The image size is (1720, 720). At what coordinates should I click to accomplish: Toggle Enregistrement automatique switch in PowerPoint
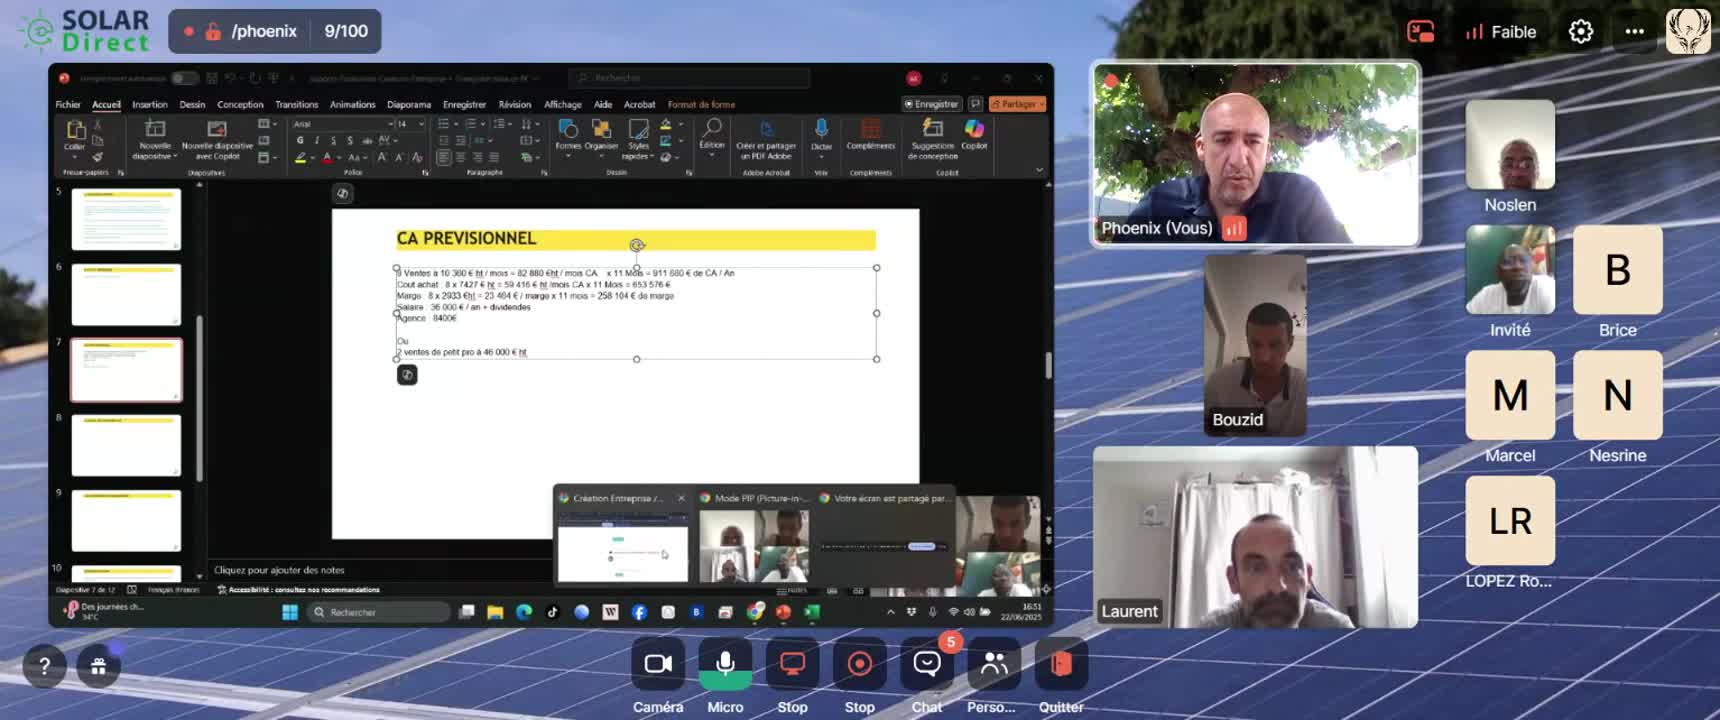184,78
